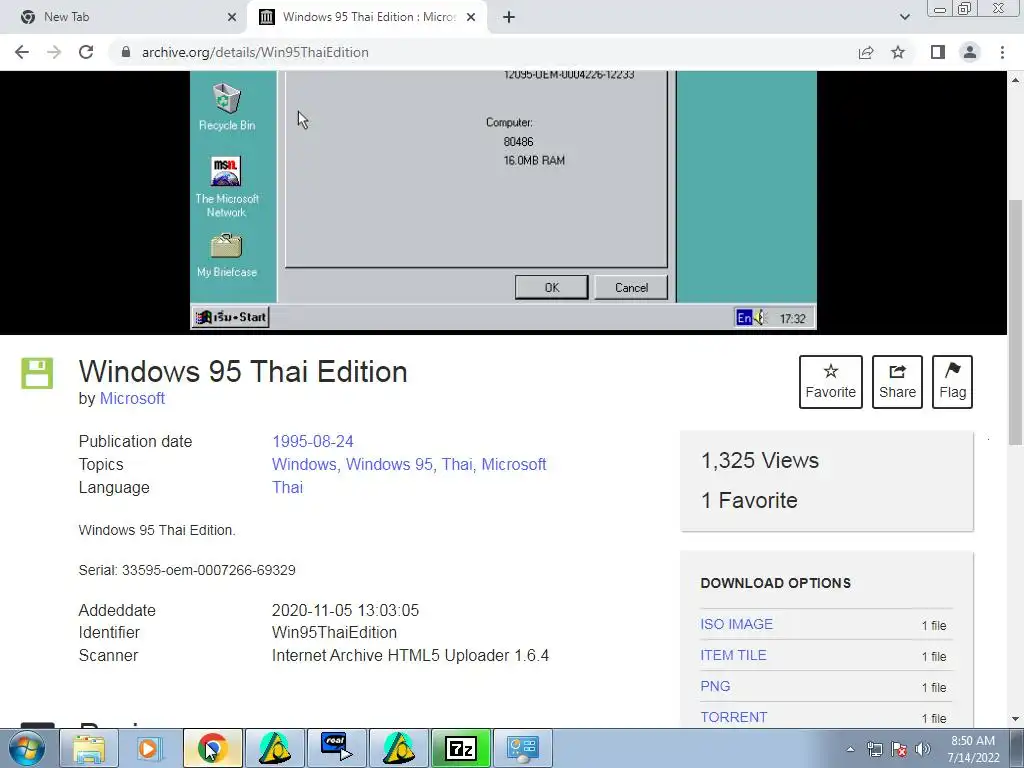Viewport: 1024px width, 768px height.
Task: Bookmark this tab with the star icon
Action: [x=898, y=52]
